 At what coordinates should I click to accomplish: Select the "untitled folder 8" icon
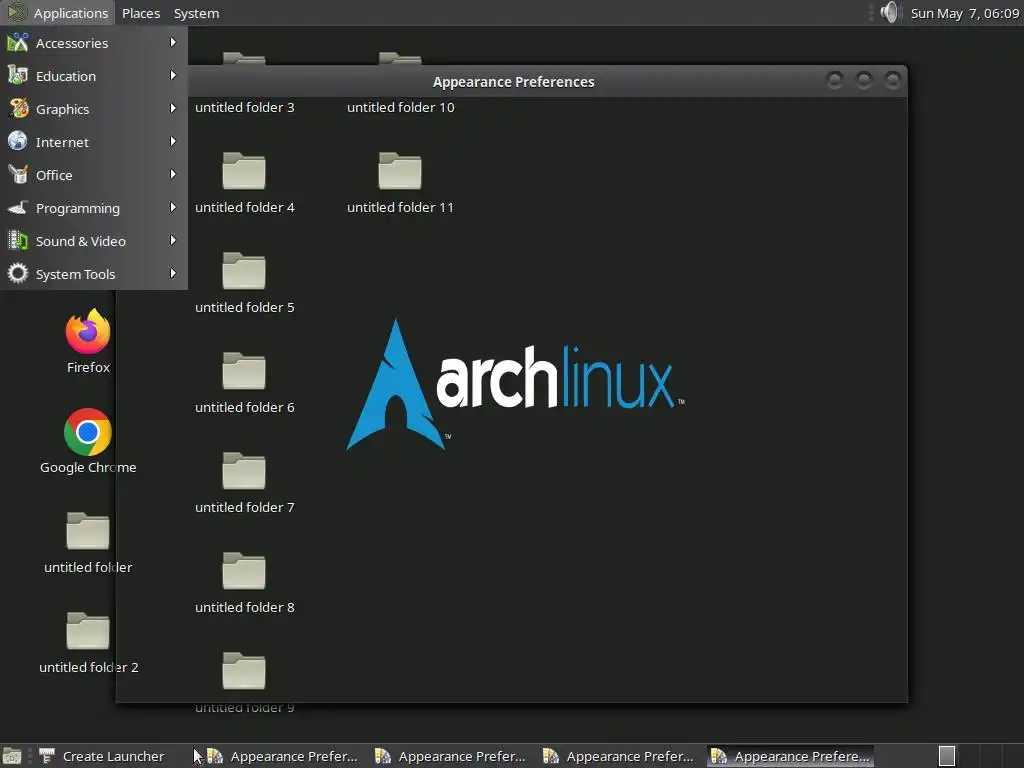(x=244, y=571)
